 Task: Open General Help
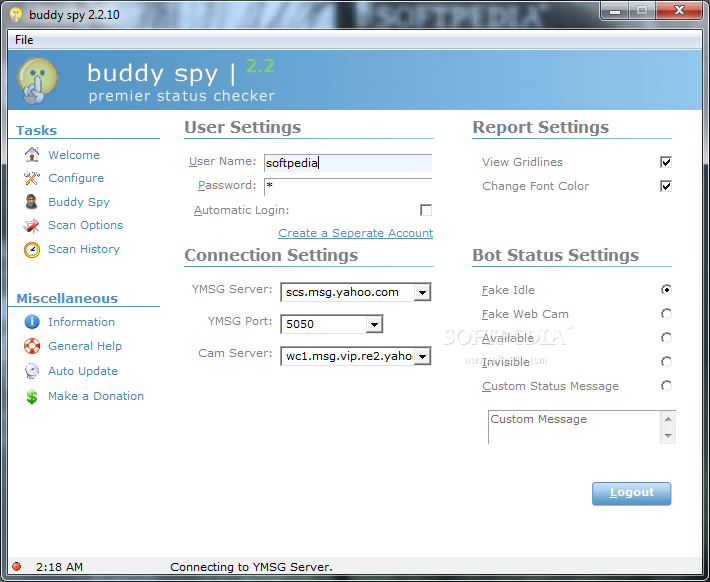pyautogui.click(x=85, y=346)
